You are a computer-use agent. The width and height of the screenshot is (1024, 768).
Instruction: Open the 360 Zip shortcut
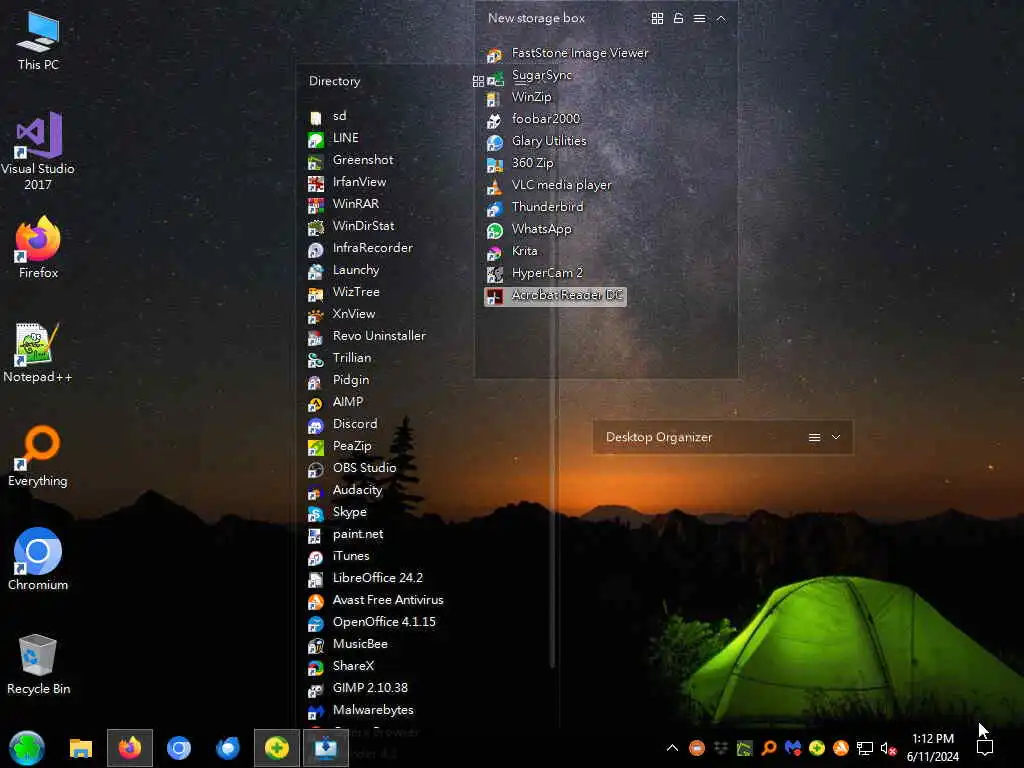coord(520,163)
